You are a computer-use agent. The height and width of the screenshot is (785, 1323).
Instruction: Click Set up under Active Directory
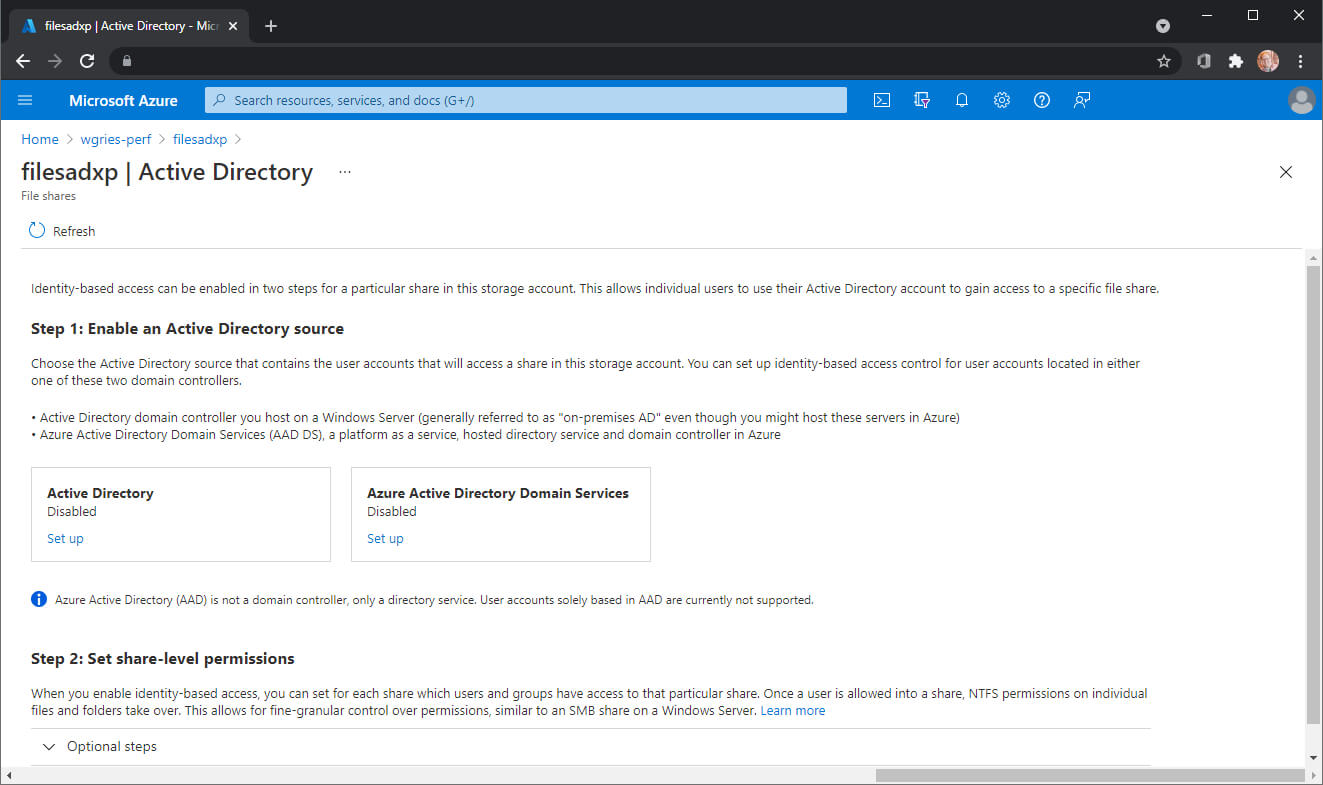tap(65, 538)
